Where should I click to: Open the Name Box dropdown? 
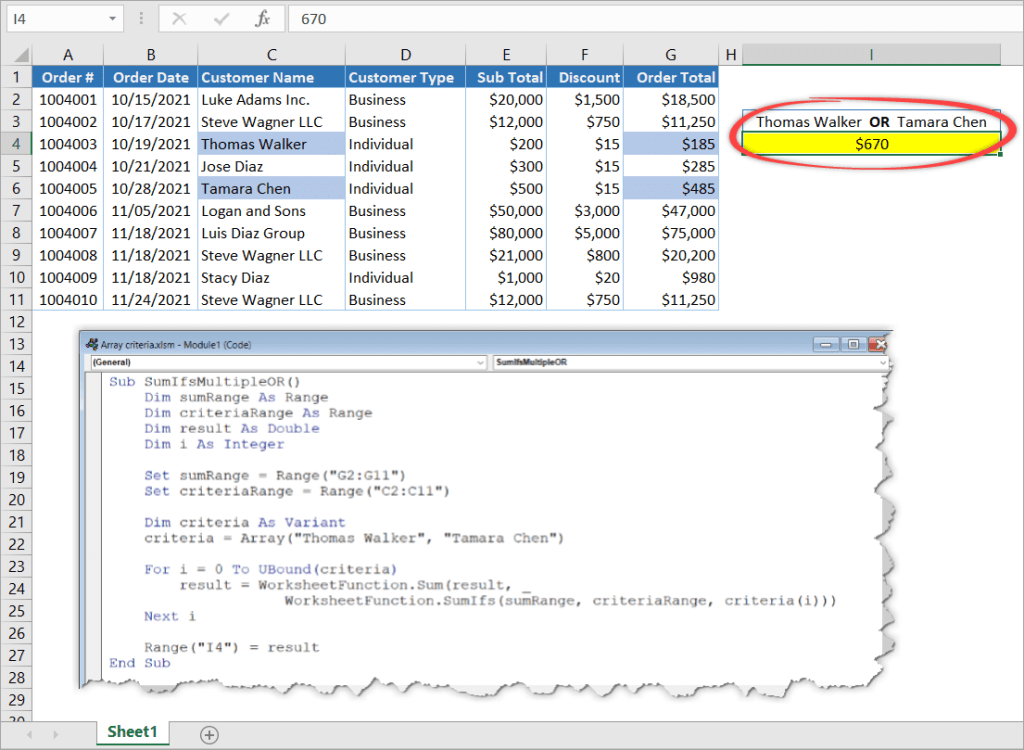point(110,18)
